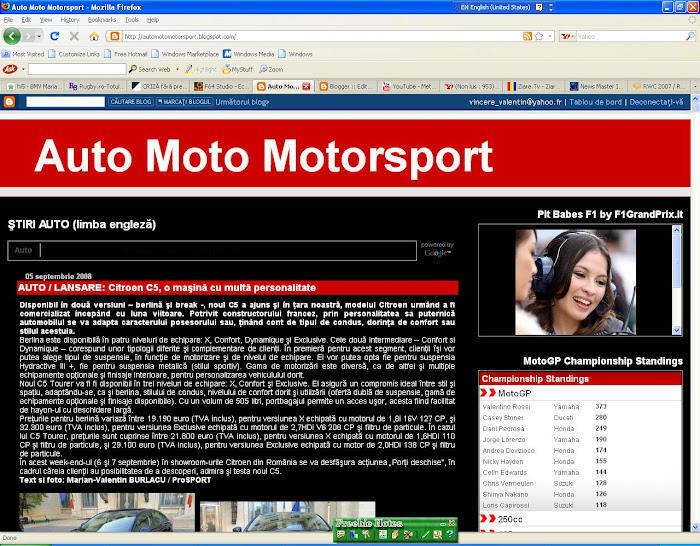Open the Bookmarks menu
Viewport: 700px width, 546px height.
(x=102, y=20)
